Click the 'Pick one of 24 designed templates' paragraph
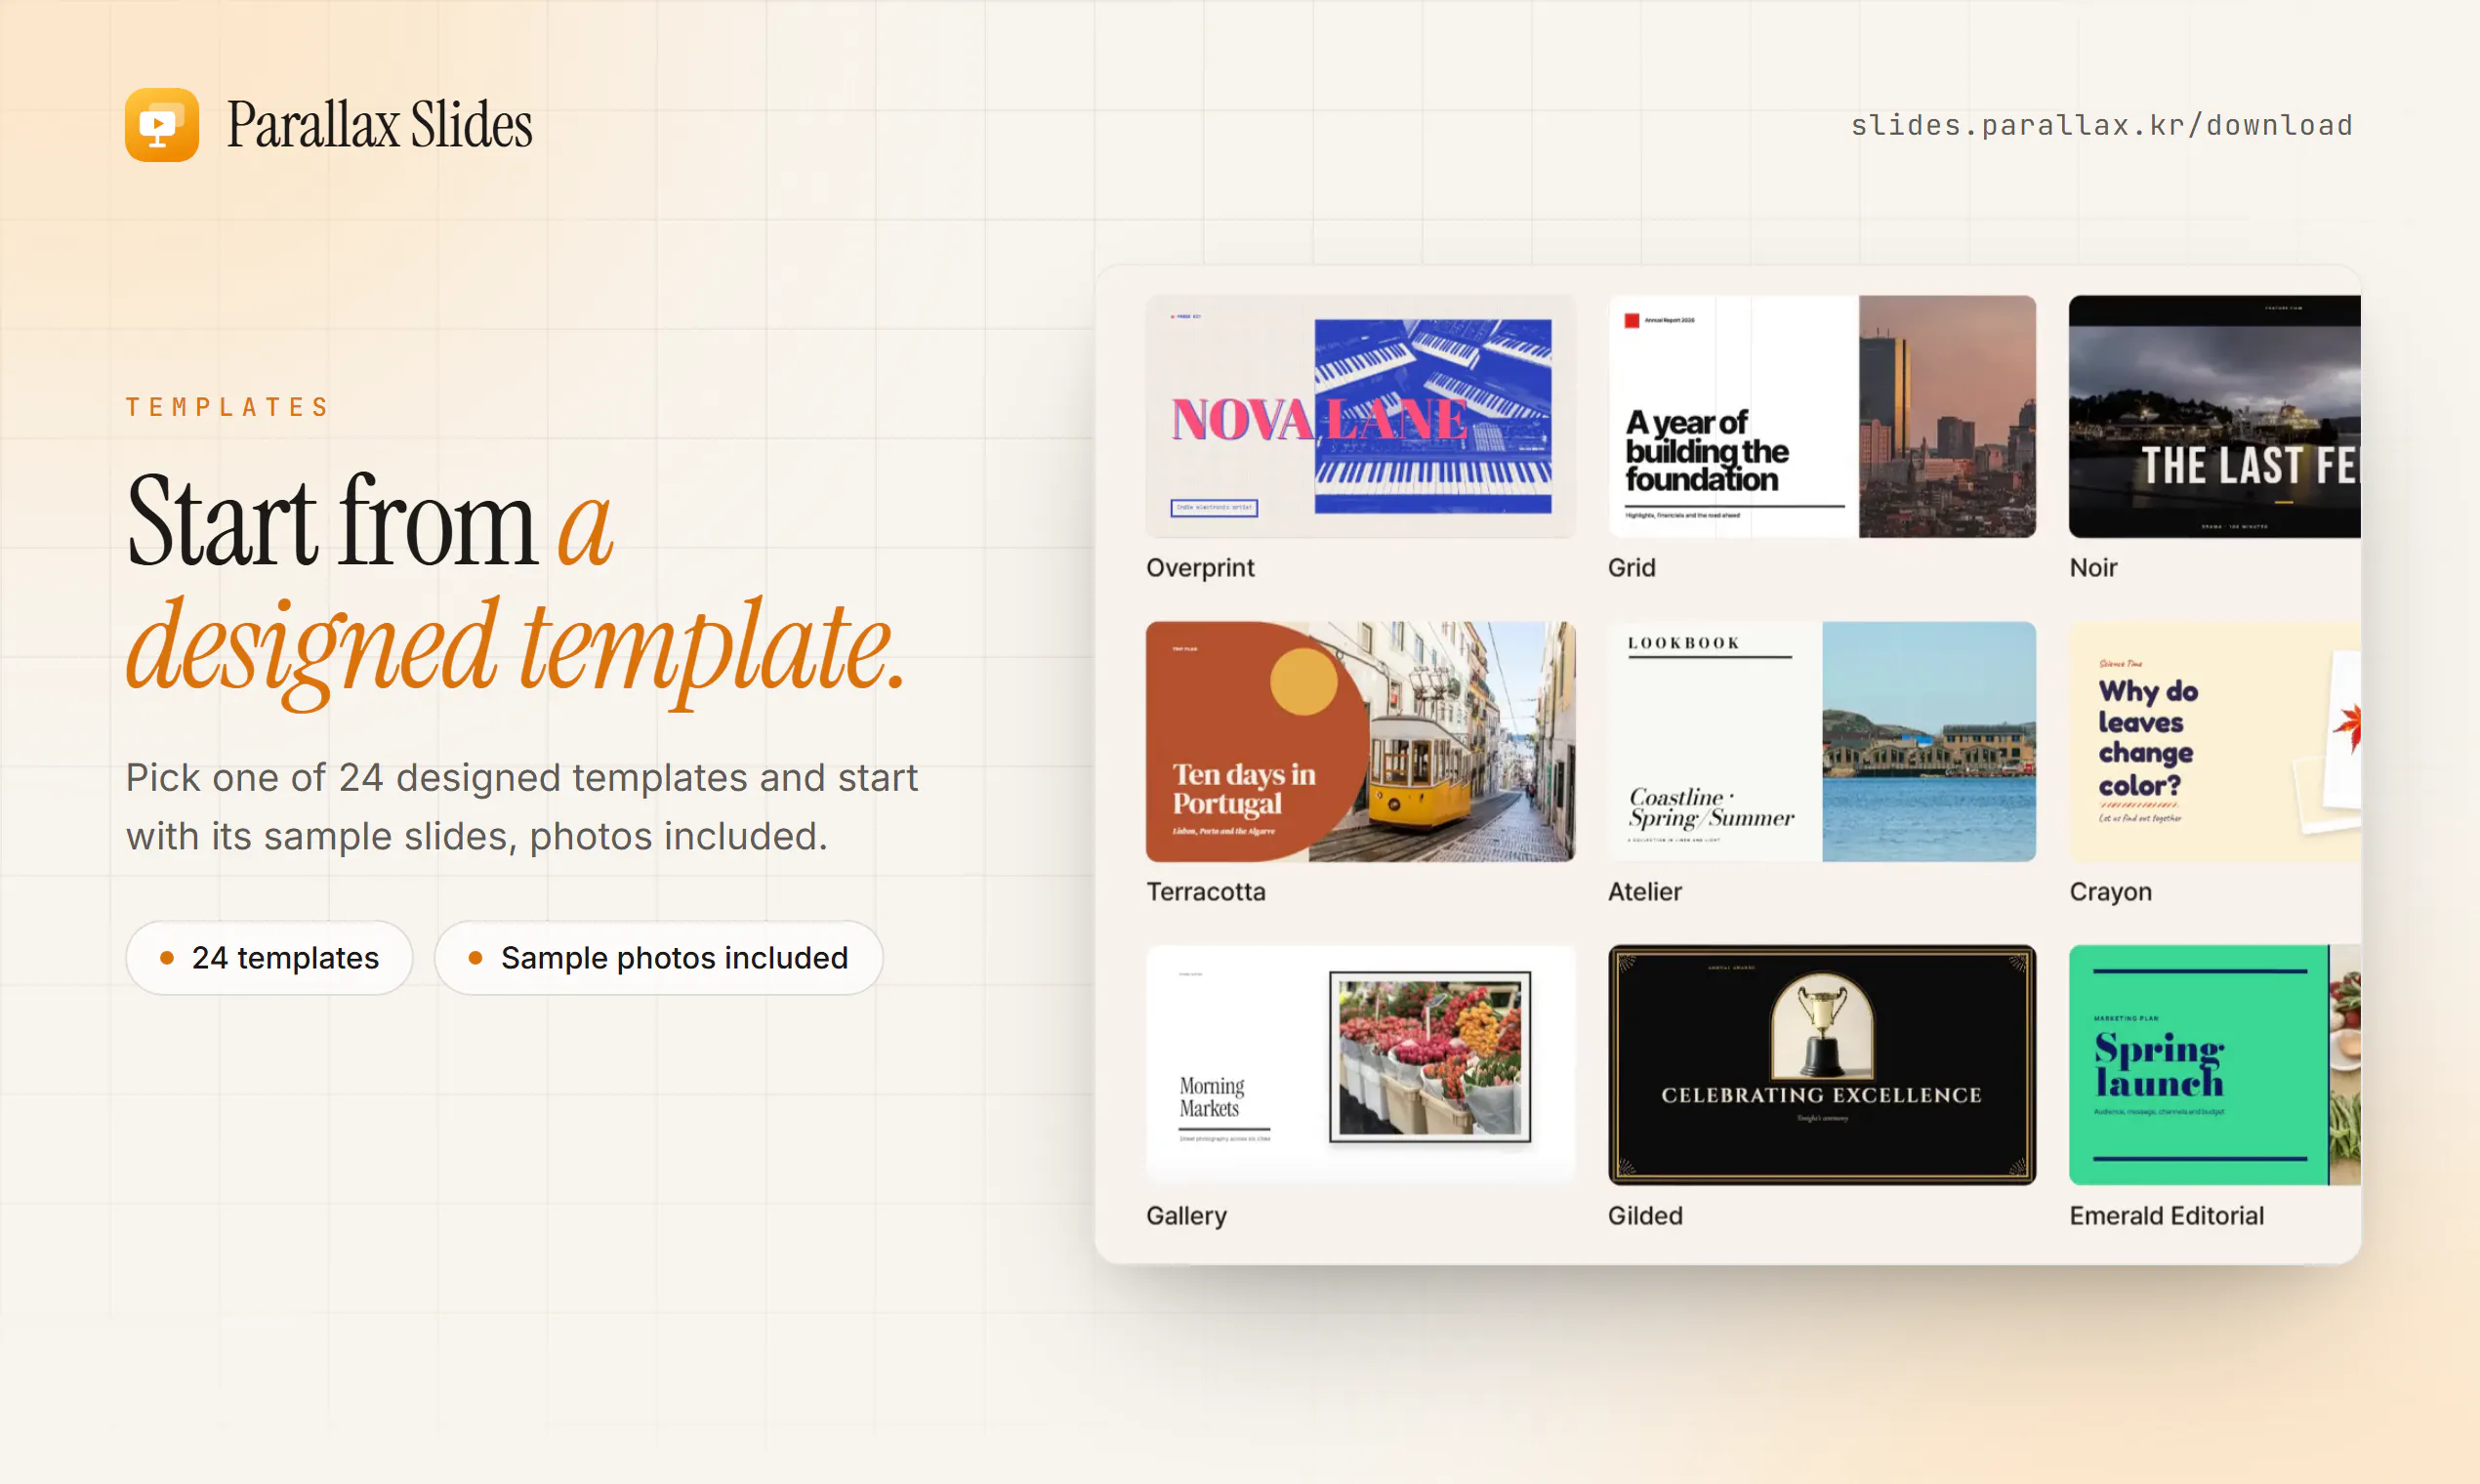The image size is (2480, 1484). [x=521, y=807]
